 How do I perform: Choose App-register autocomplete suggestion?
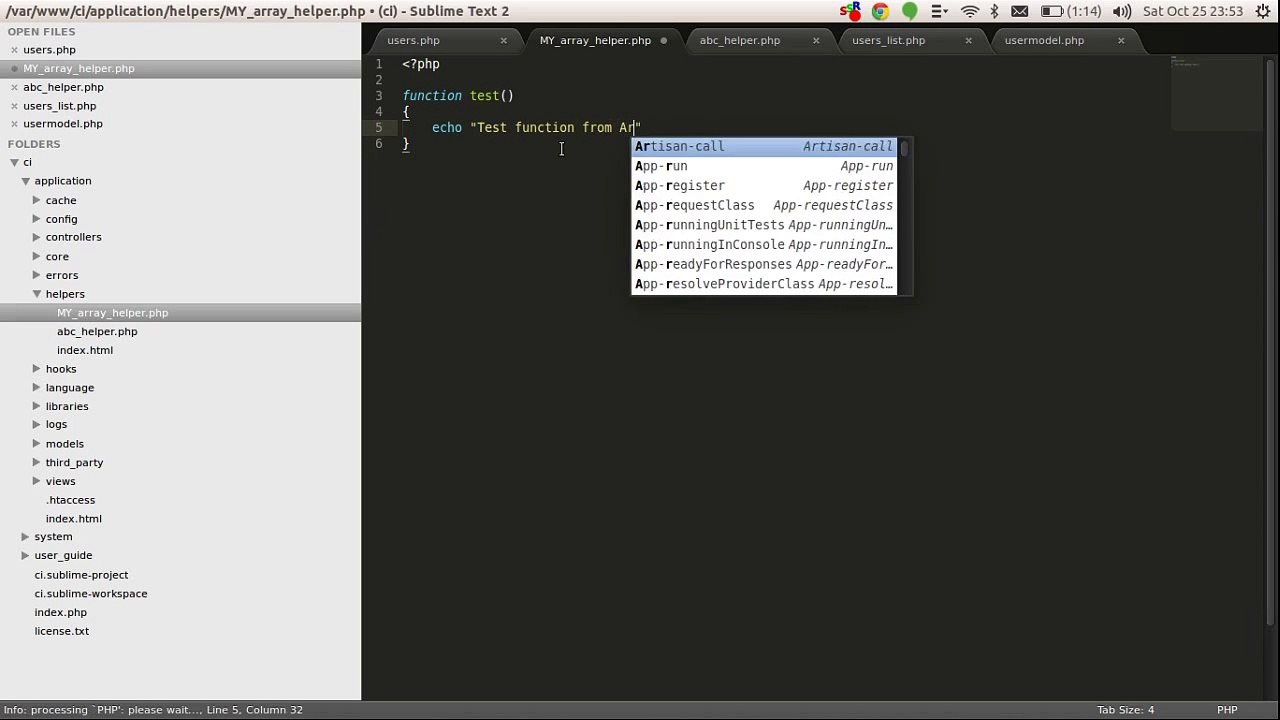point(764,186)
